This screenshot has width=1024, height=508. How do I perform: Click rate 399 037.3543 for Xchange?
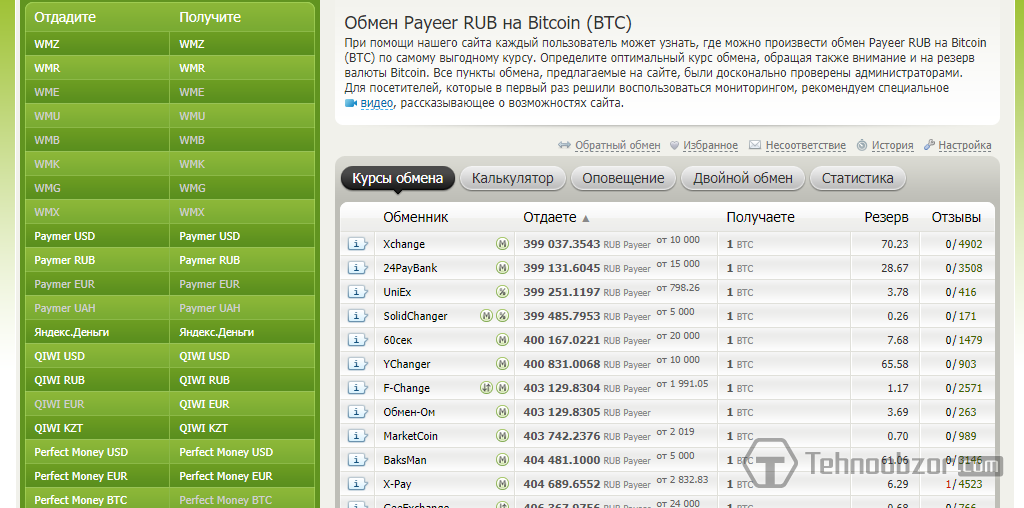[x=562, y=244]
